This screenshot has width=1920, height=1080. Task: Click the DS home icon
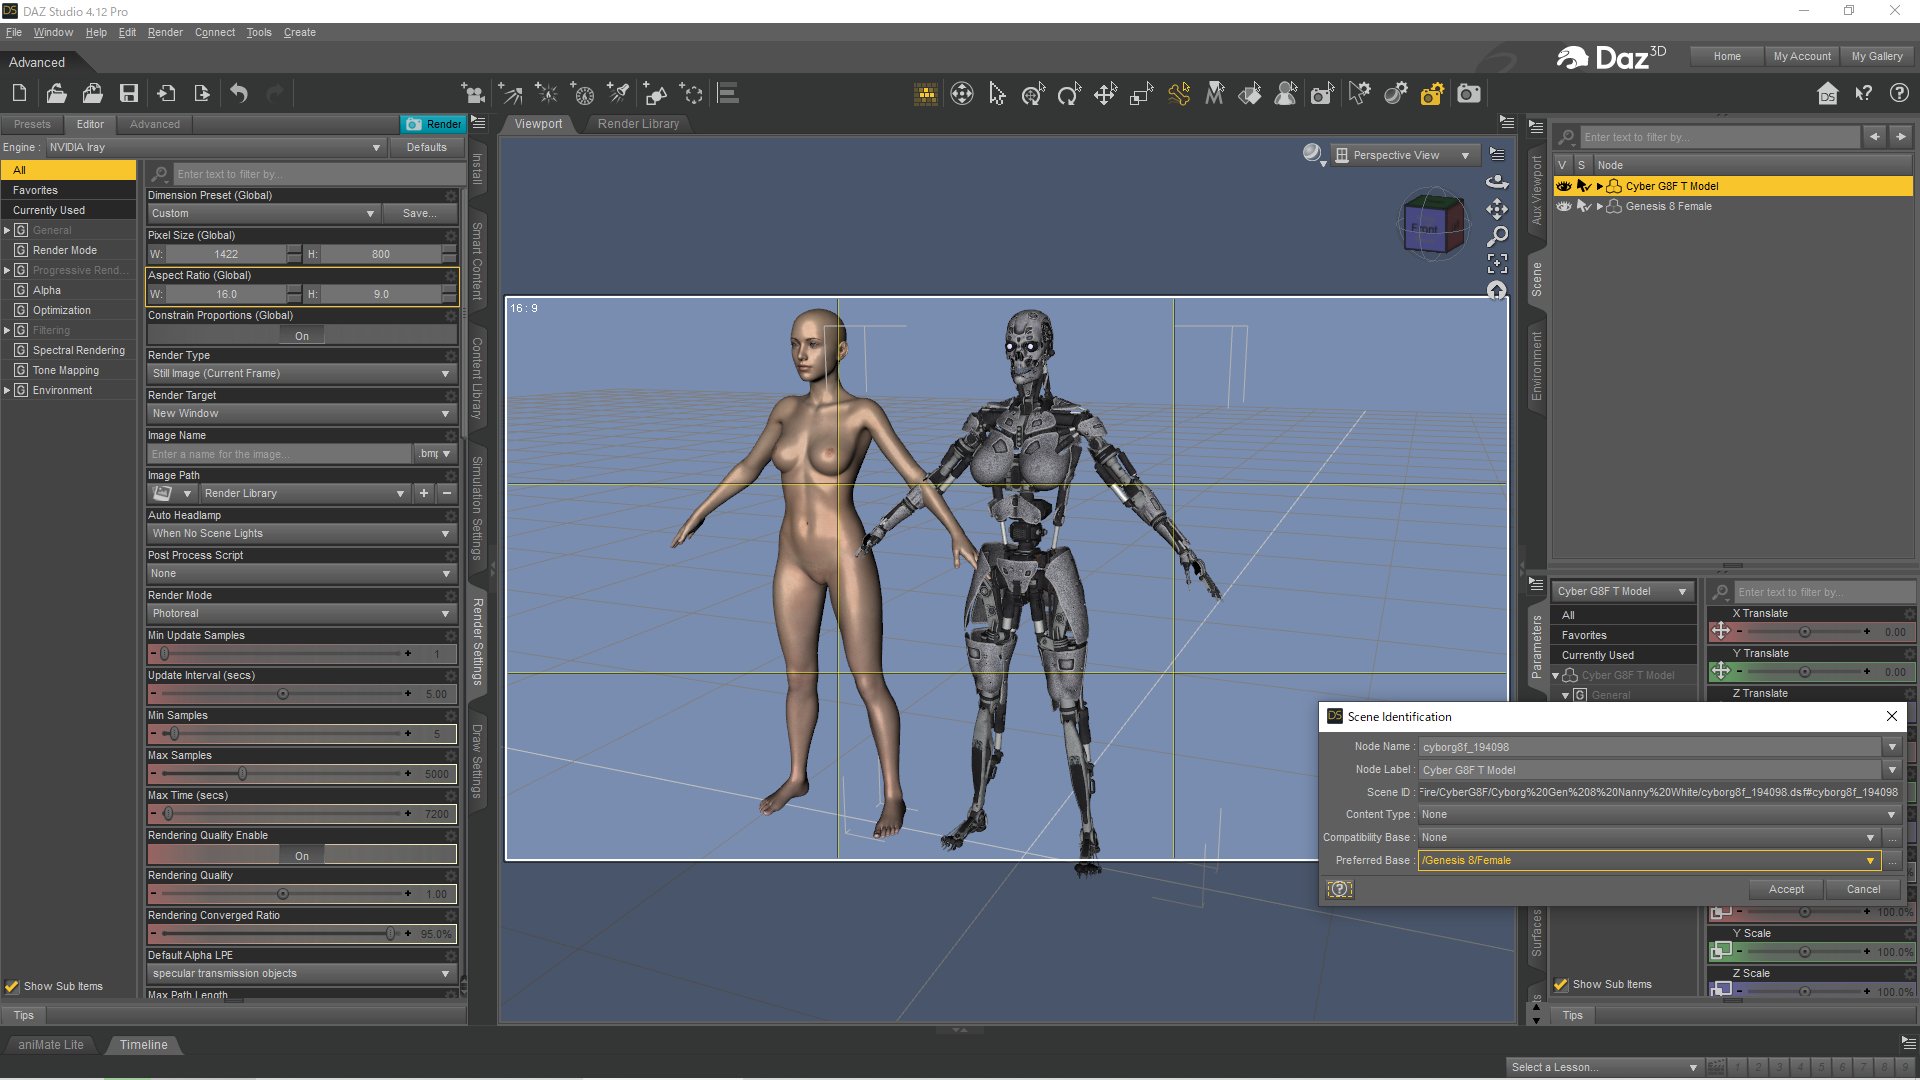click(1828, 94)
